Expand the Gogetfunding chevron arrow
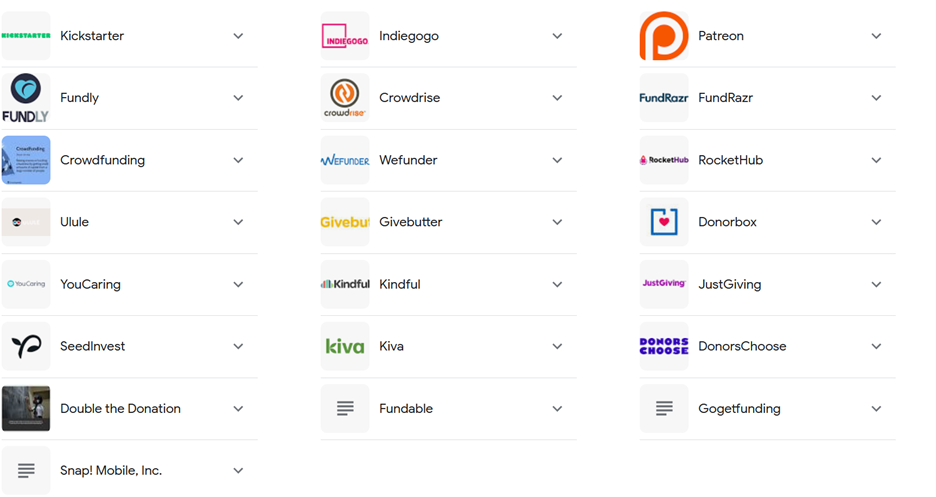The height and width of the screenshot is (497, 936). 876,409
